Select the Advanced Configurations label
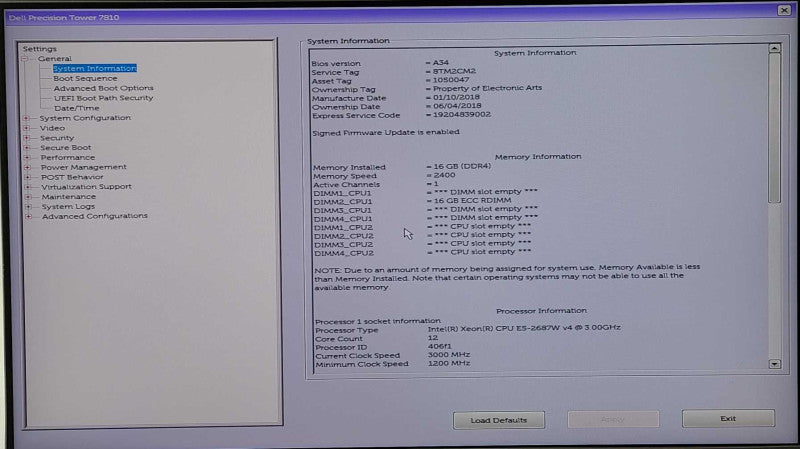 tap(95, 216)
